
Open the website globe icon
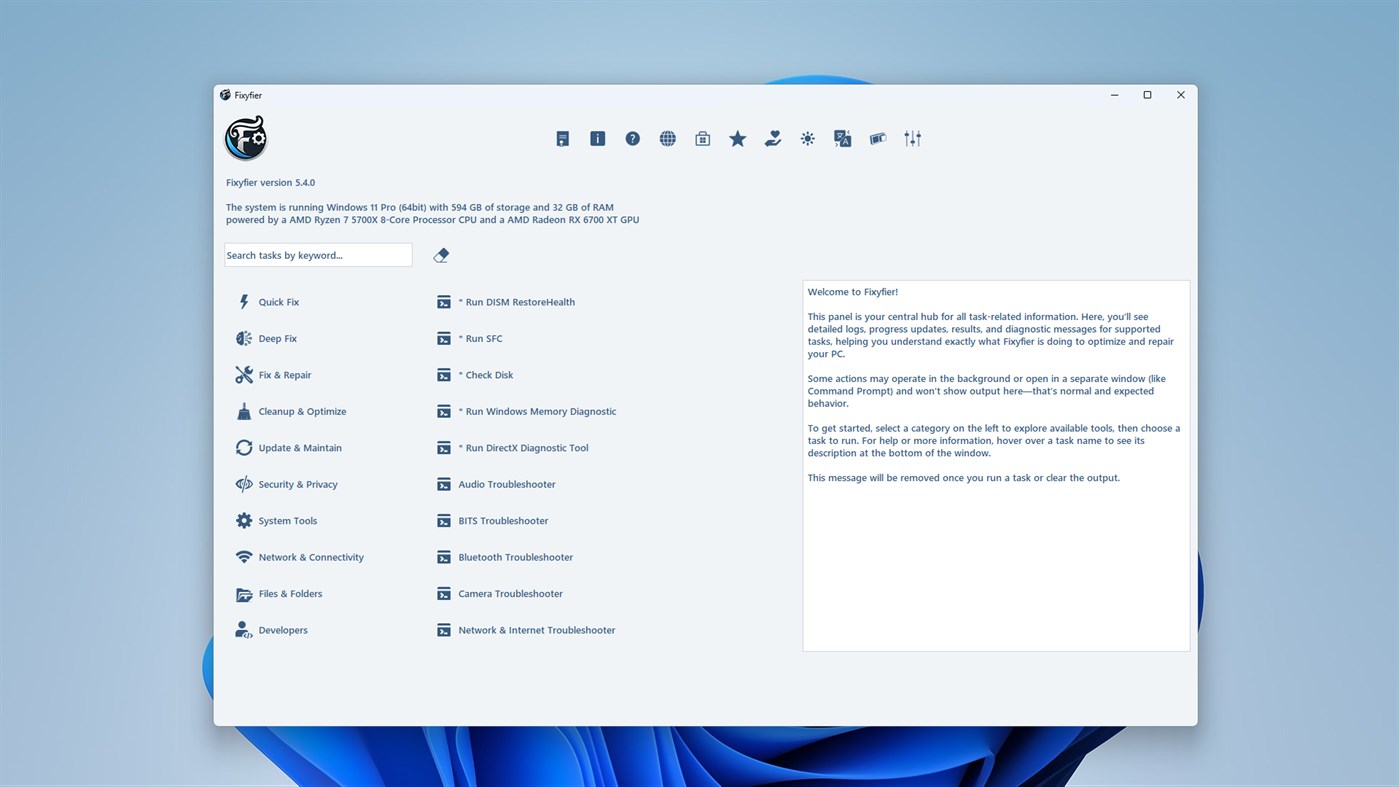[x=668, y=139]
